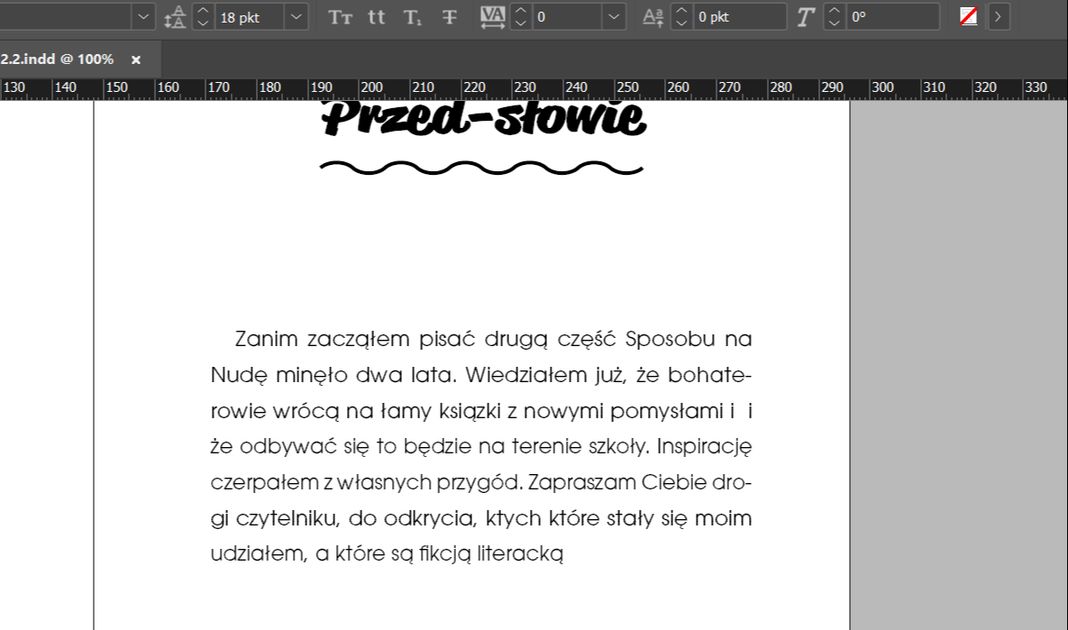Click the word Zanim in the paragraph
The width and height of the screenshot is (1068, 630).
point(266,338)
